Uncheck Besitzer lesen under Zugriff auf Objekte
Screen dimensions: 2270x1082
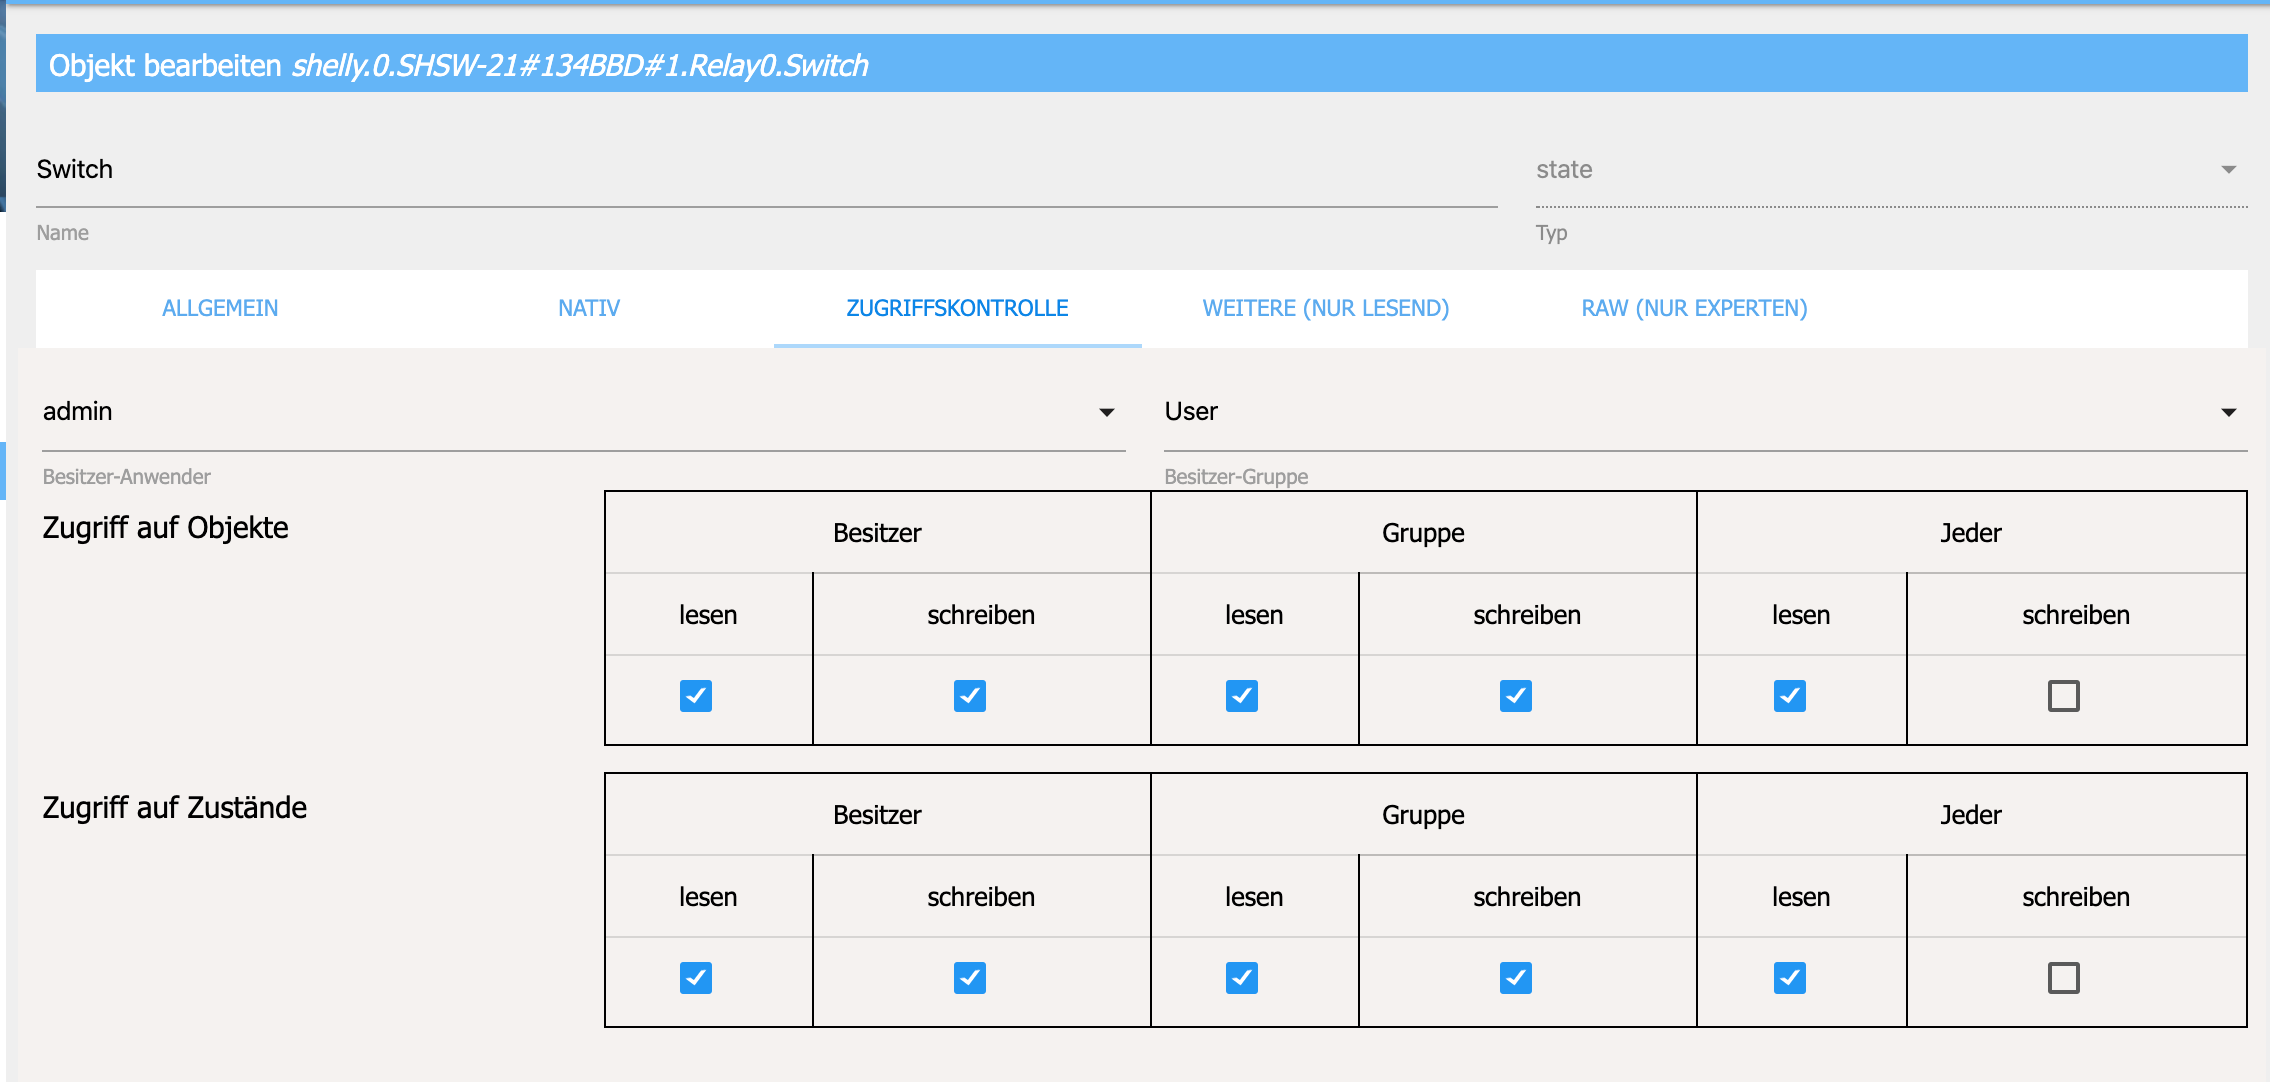(695, 696)
